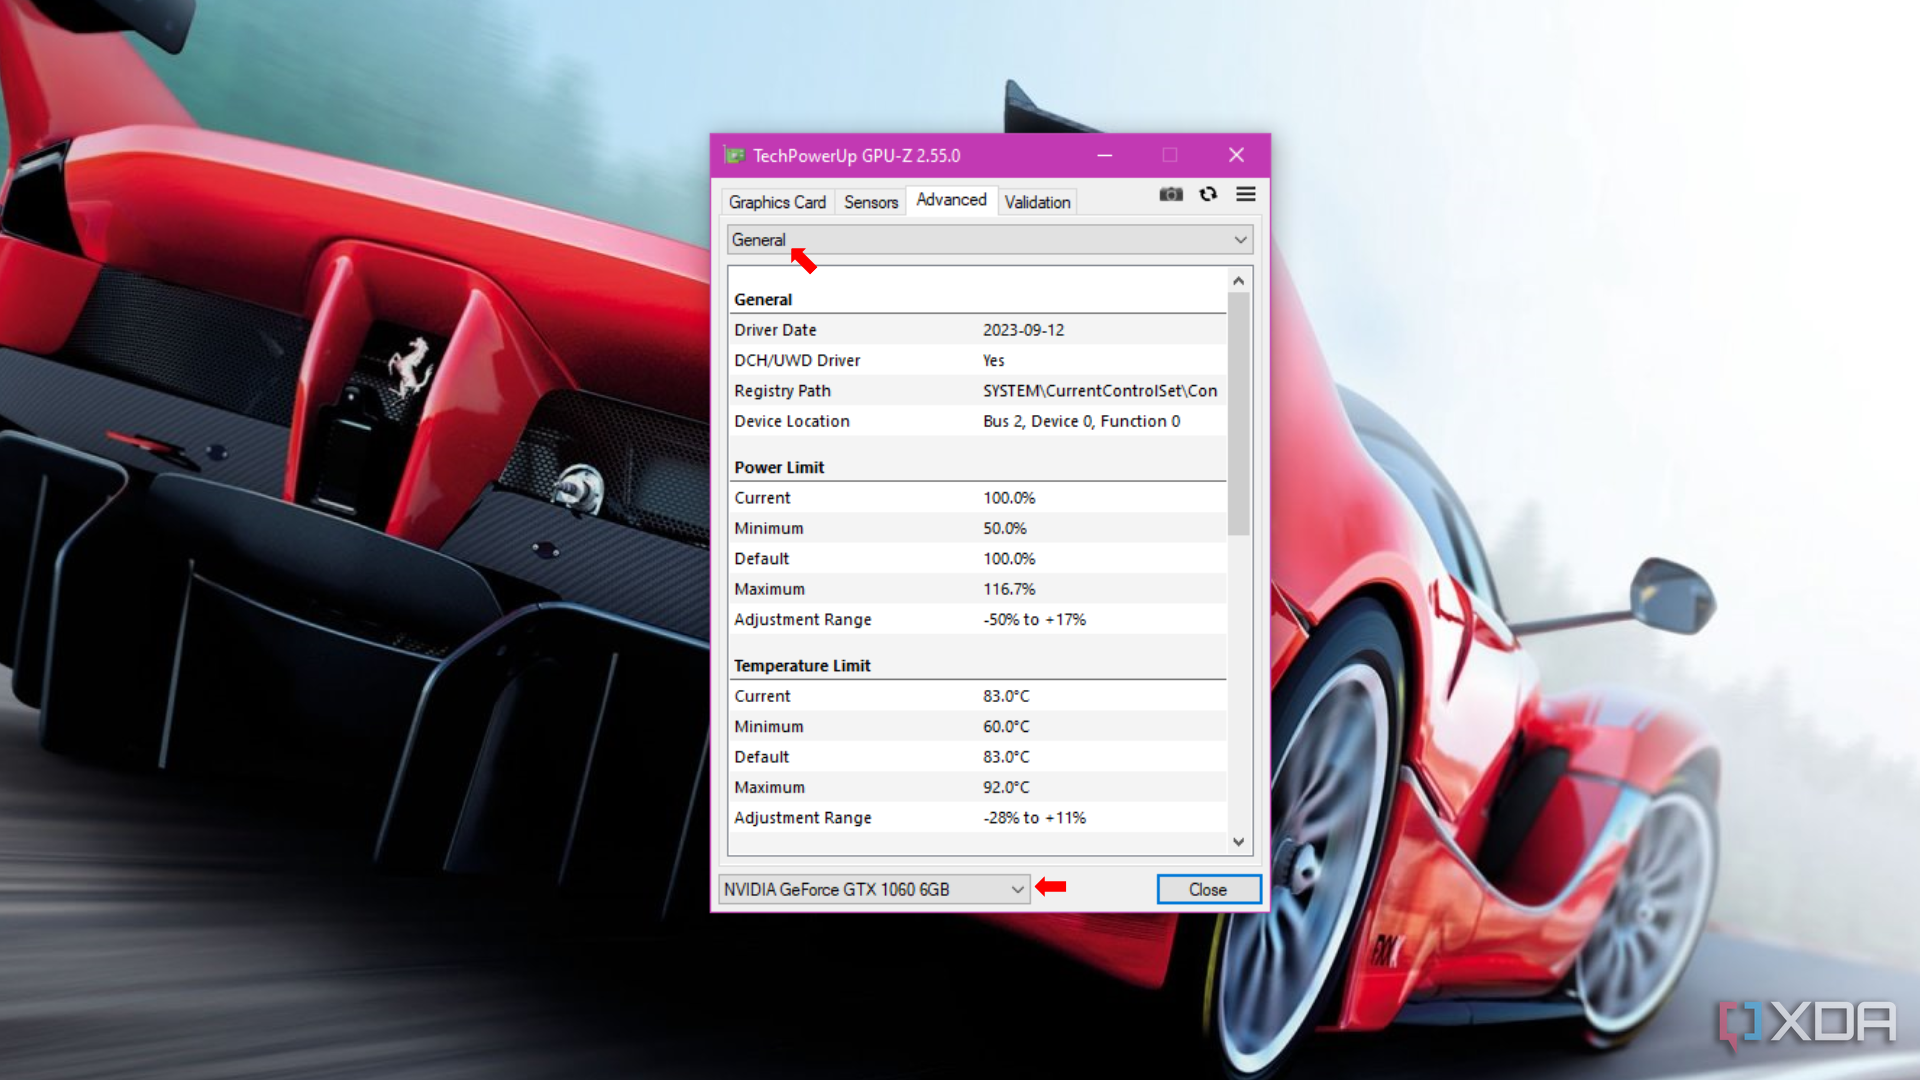Image resolution: width=1920 pixels, height=1080 pixels.
Task: Scroll down the advanced properties list
Action: [1237, 841]
